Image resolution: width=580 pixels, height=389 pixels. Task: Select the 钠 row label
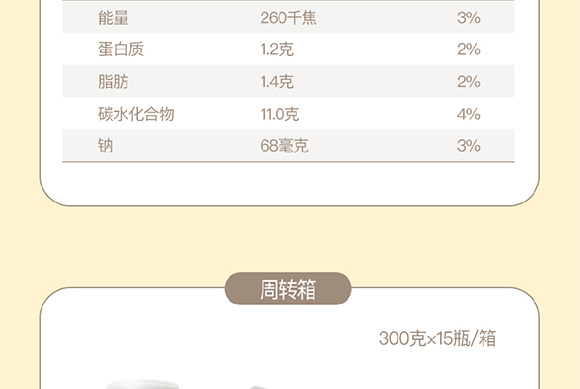tap(105, 145)
